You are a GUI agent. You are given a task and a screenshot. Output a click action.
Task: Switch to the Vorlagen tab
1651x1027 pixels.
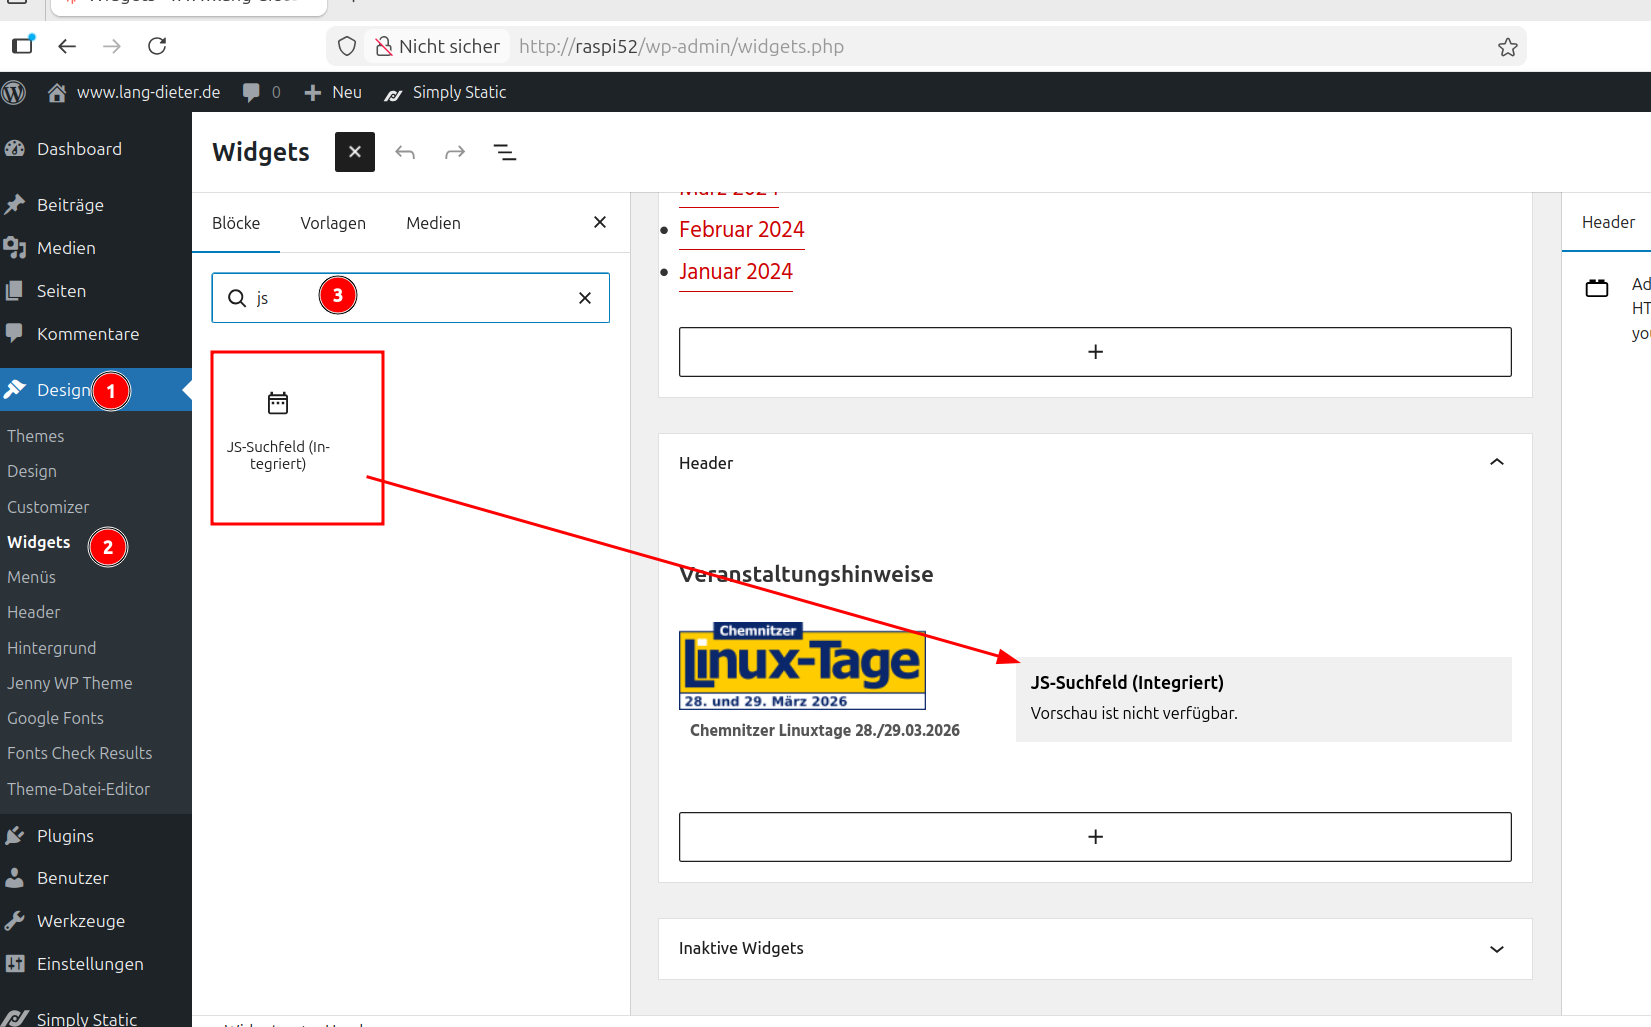click(x=333, y=223)
